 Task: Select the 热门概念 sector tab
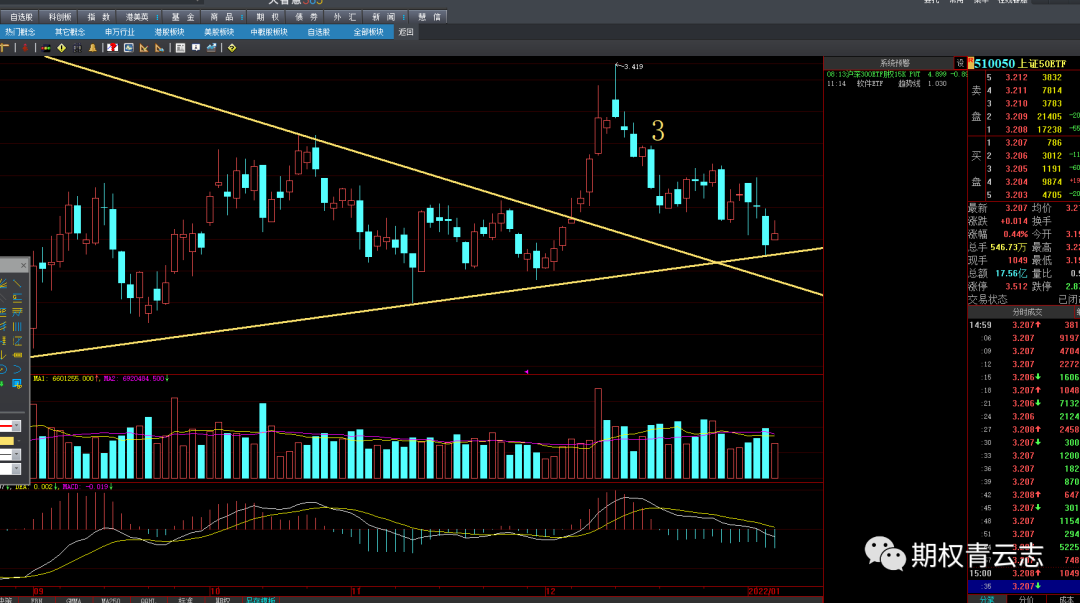20,32
